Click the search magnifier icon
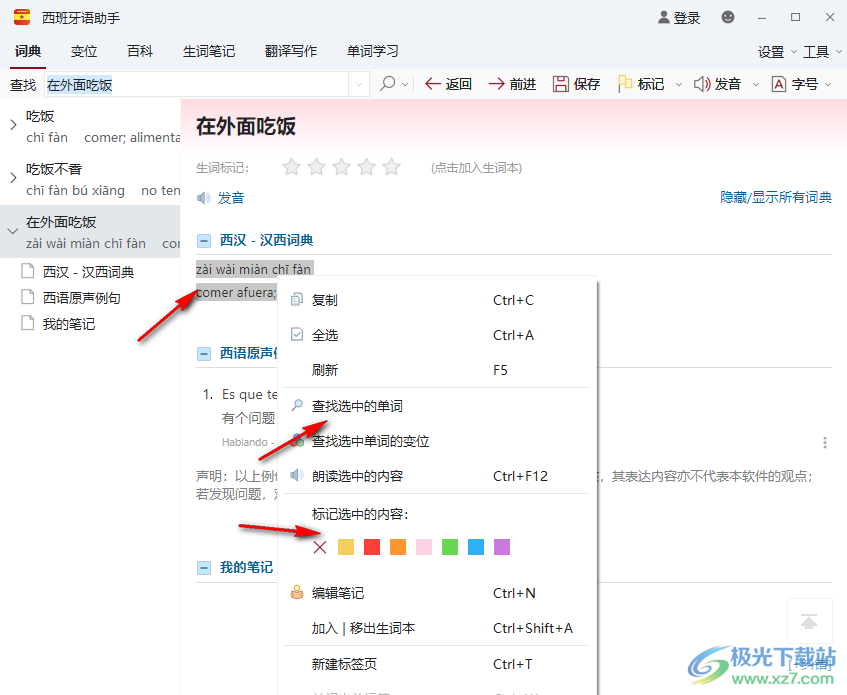Viewport: 847px width, 695px height. click(387, 84)
